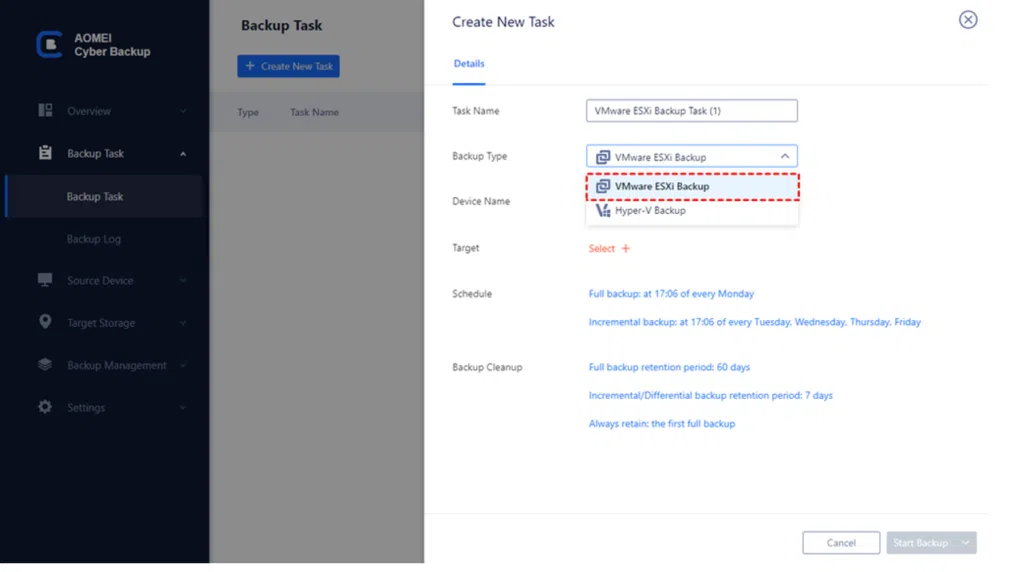Click the Backup Task parent menu label
Viewport: 1021px width, 572px height.
click(95, 153)
